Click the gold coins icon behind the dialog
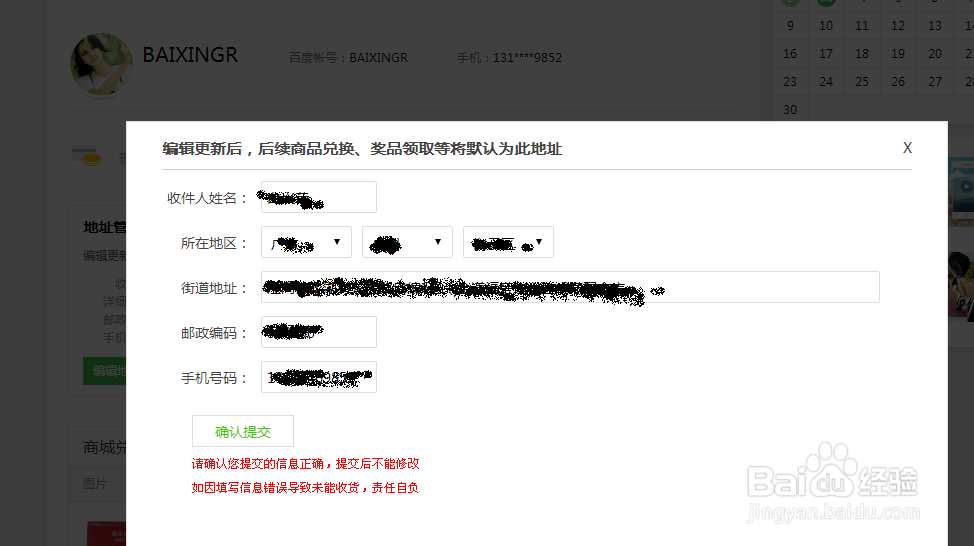The image size is (974, 546). tap(87, 156)
